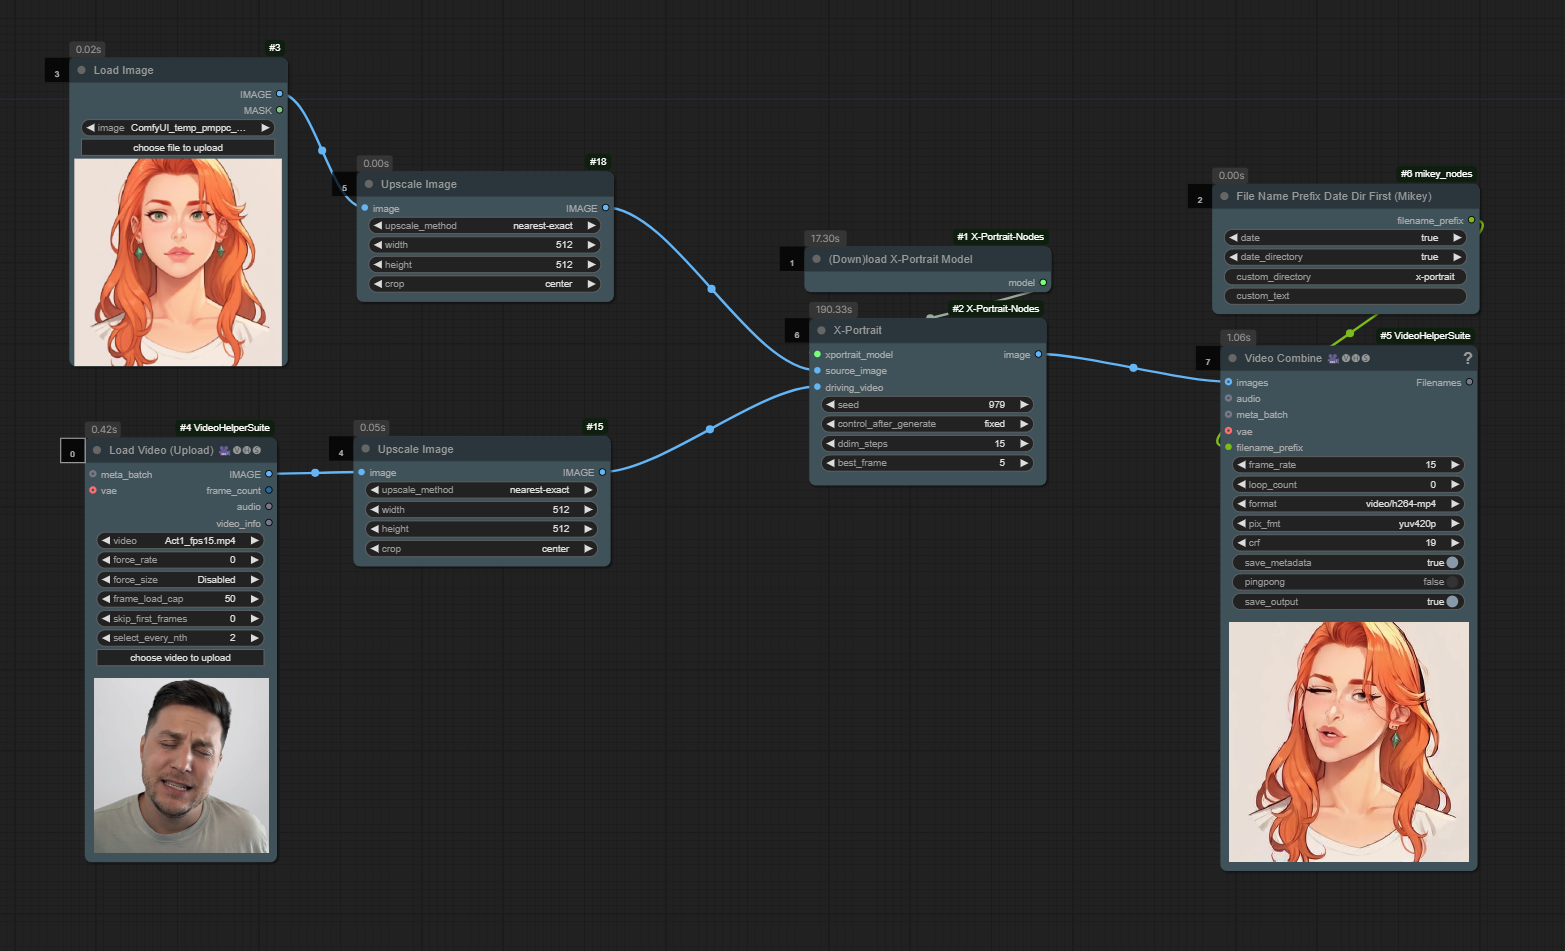The width and height of the screenshot is (1565, 951).
Task: Increase seed value with right arrow in X-Portrait
Action: click(x=1024, y=405)
